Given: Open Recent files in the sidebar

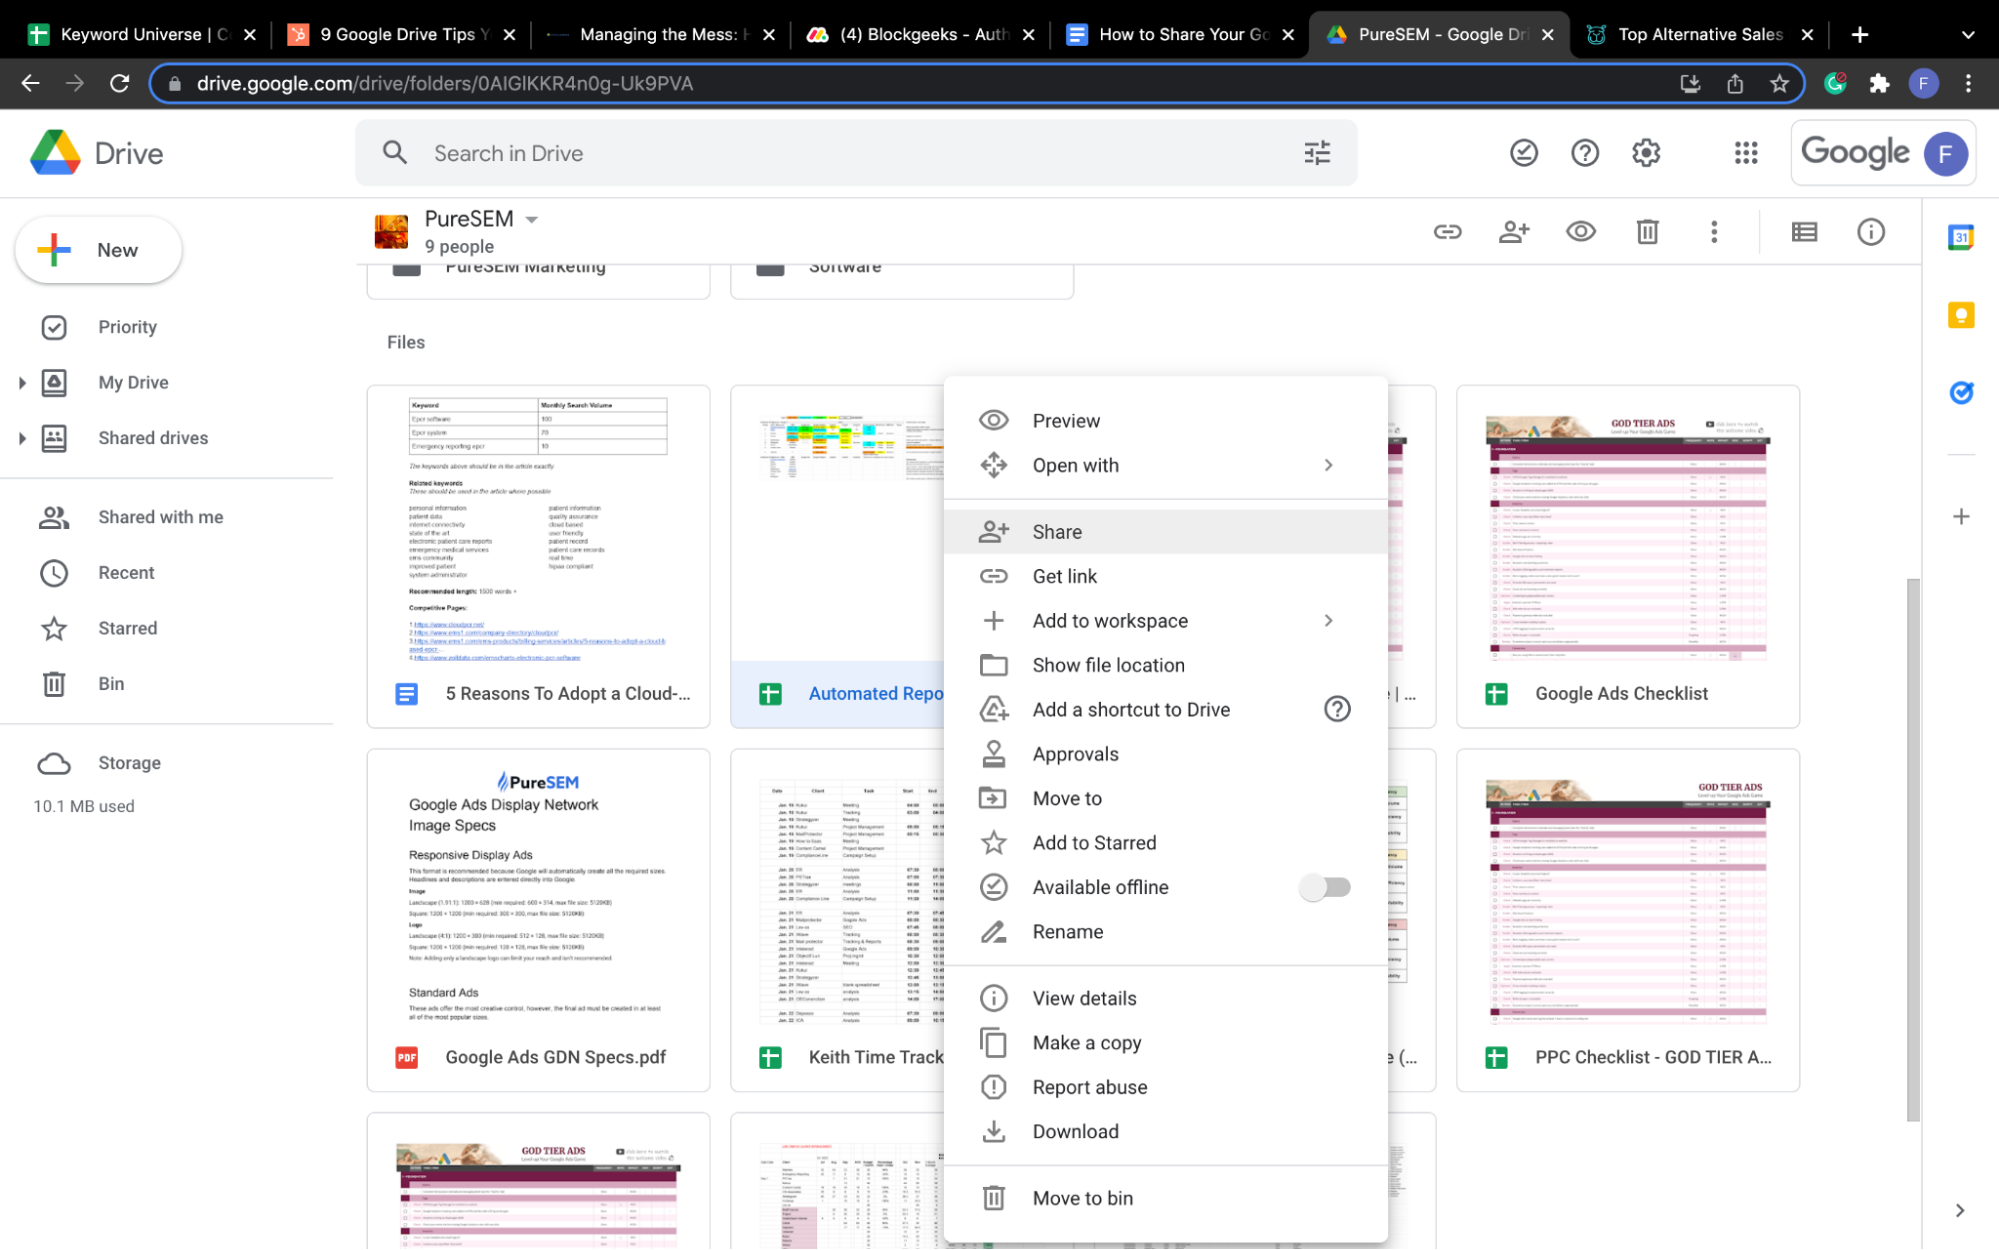Looking at the screenshot, I should 126,572.
